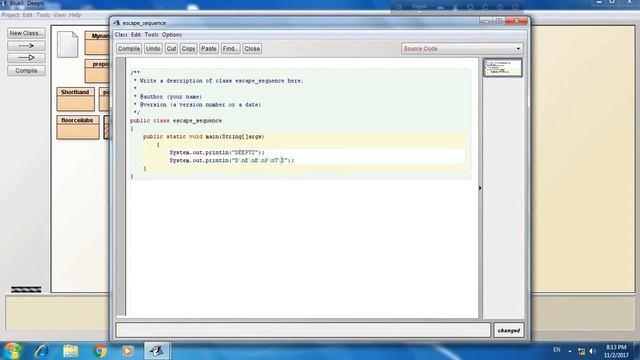Image resolution: width=640 pixels, height=360 pixels.
Task: Open the editor Edit menu
Action: [136, 35]
